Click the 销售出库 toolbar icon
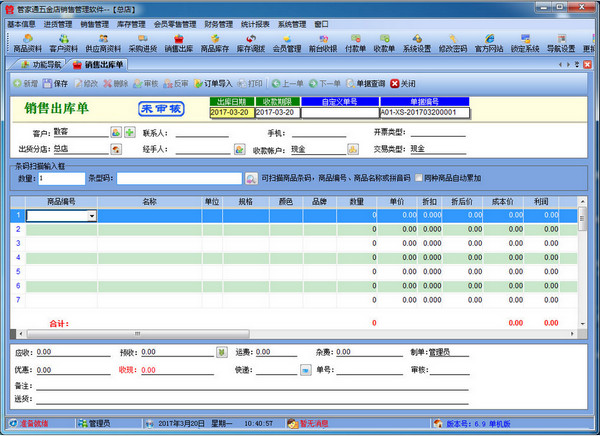The image size is (600, 436). pyautogui.click(x=180, y=42)
